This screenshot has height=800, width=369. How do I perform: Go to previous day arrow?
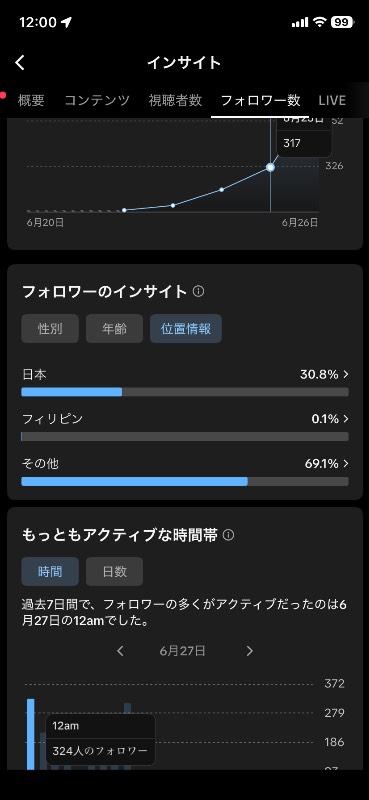tap(120, 651)
